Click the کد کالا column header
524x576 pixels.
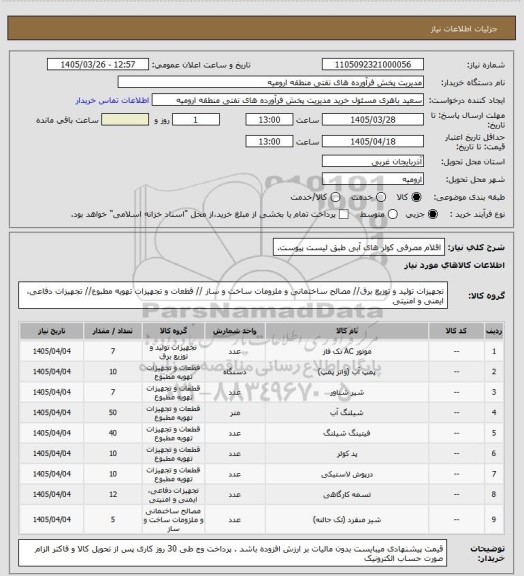[456, 331]
